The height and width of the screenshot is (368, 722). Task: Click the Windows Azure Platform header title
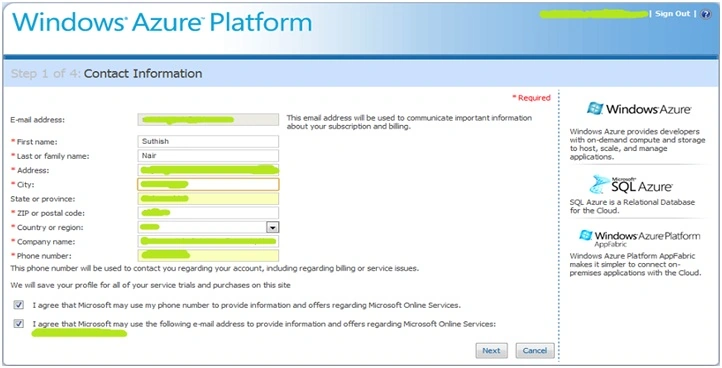[162, 22]
